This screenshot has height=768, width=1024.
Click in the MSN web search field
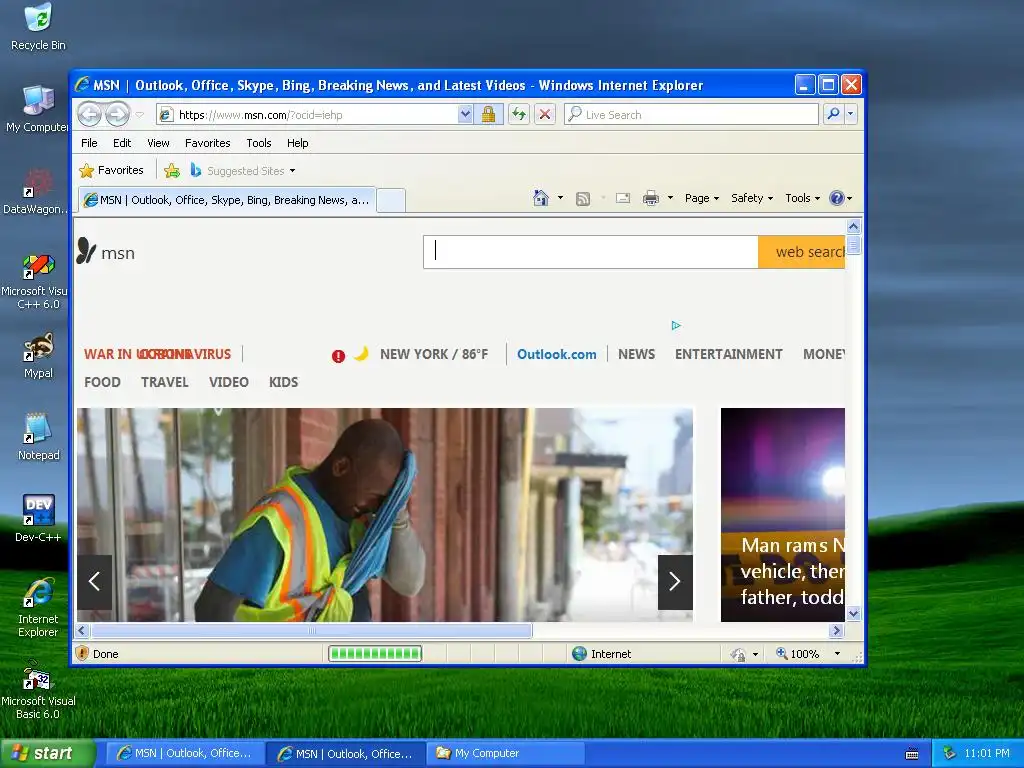(x=591, y=252)
